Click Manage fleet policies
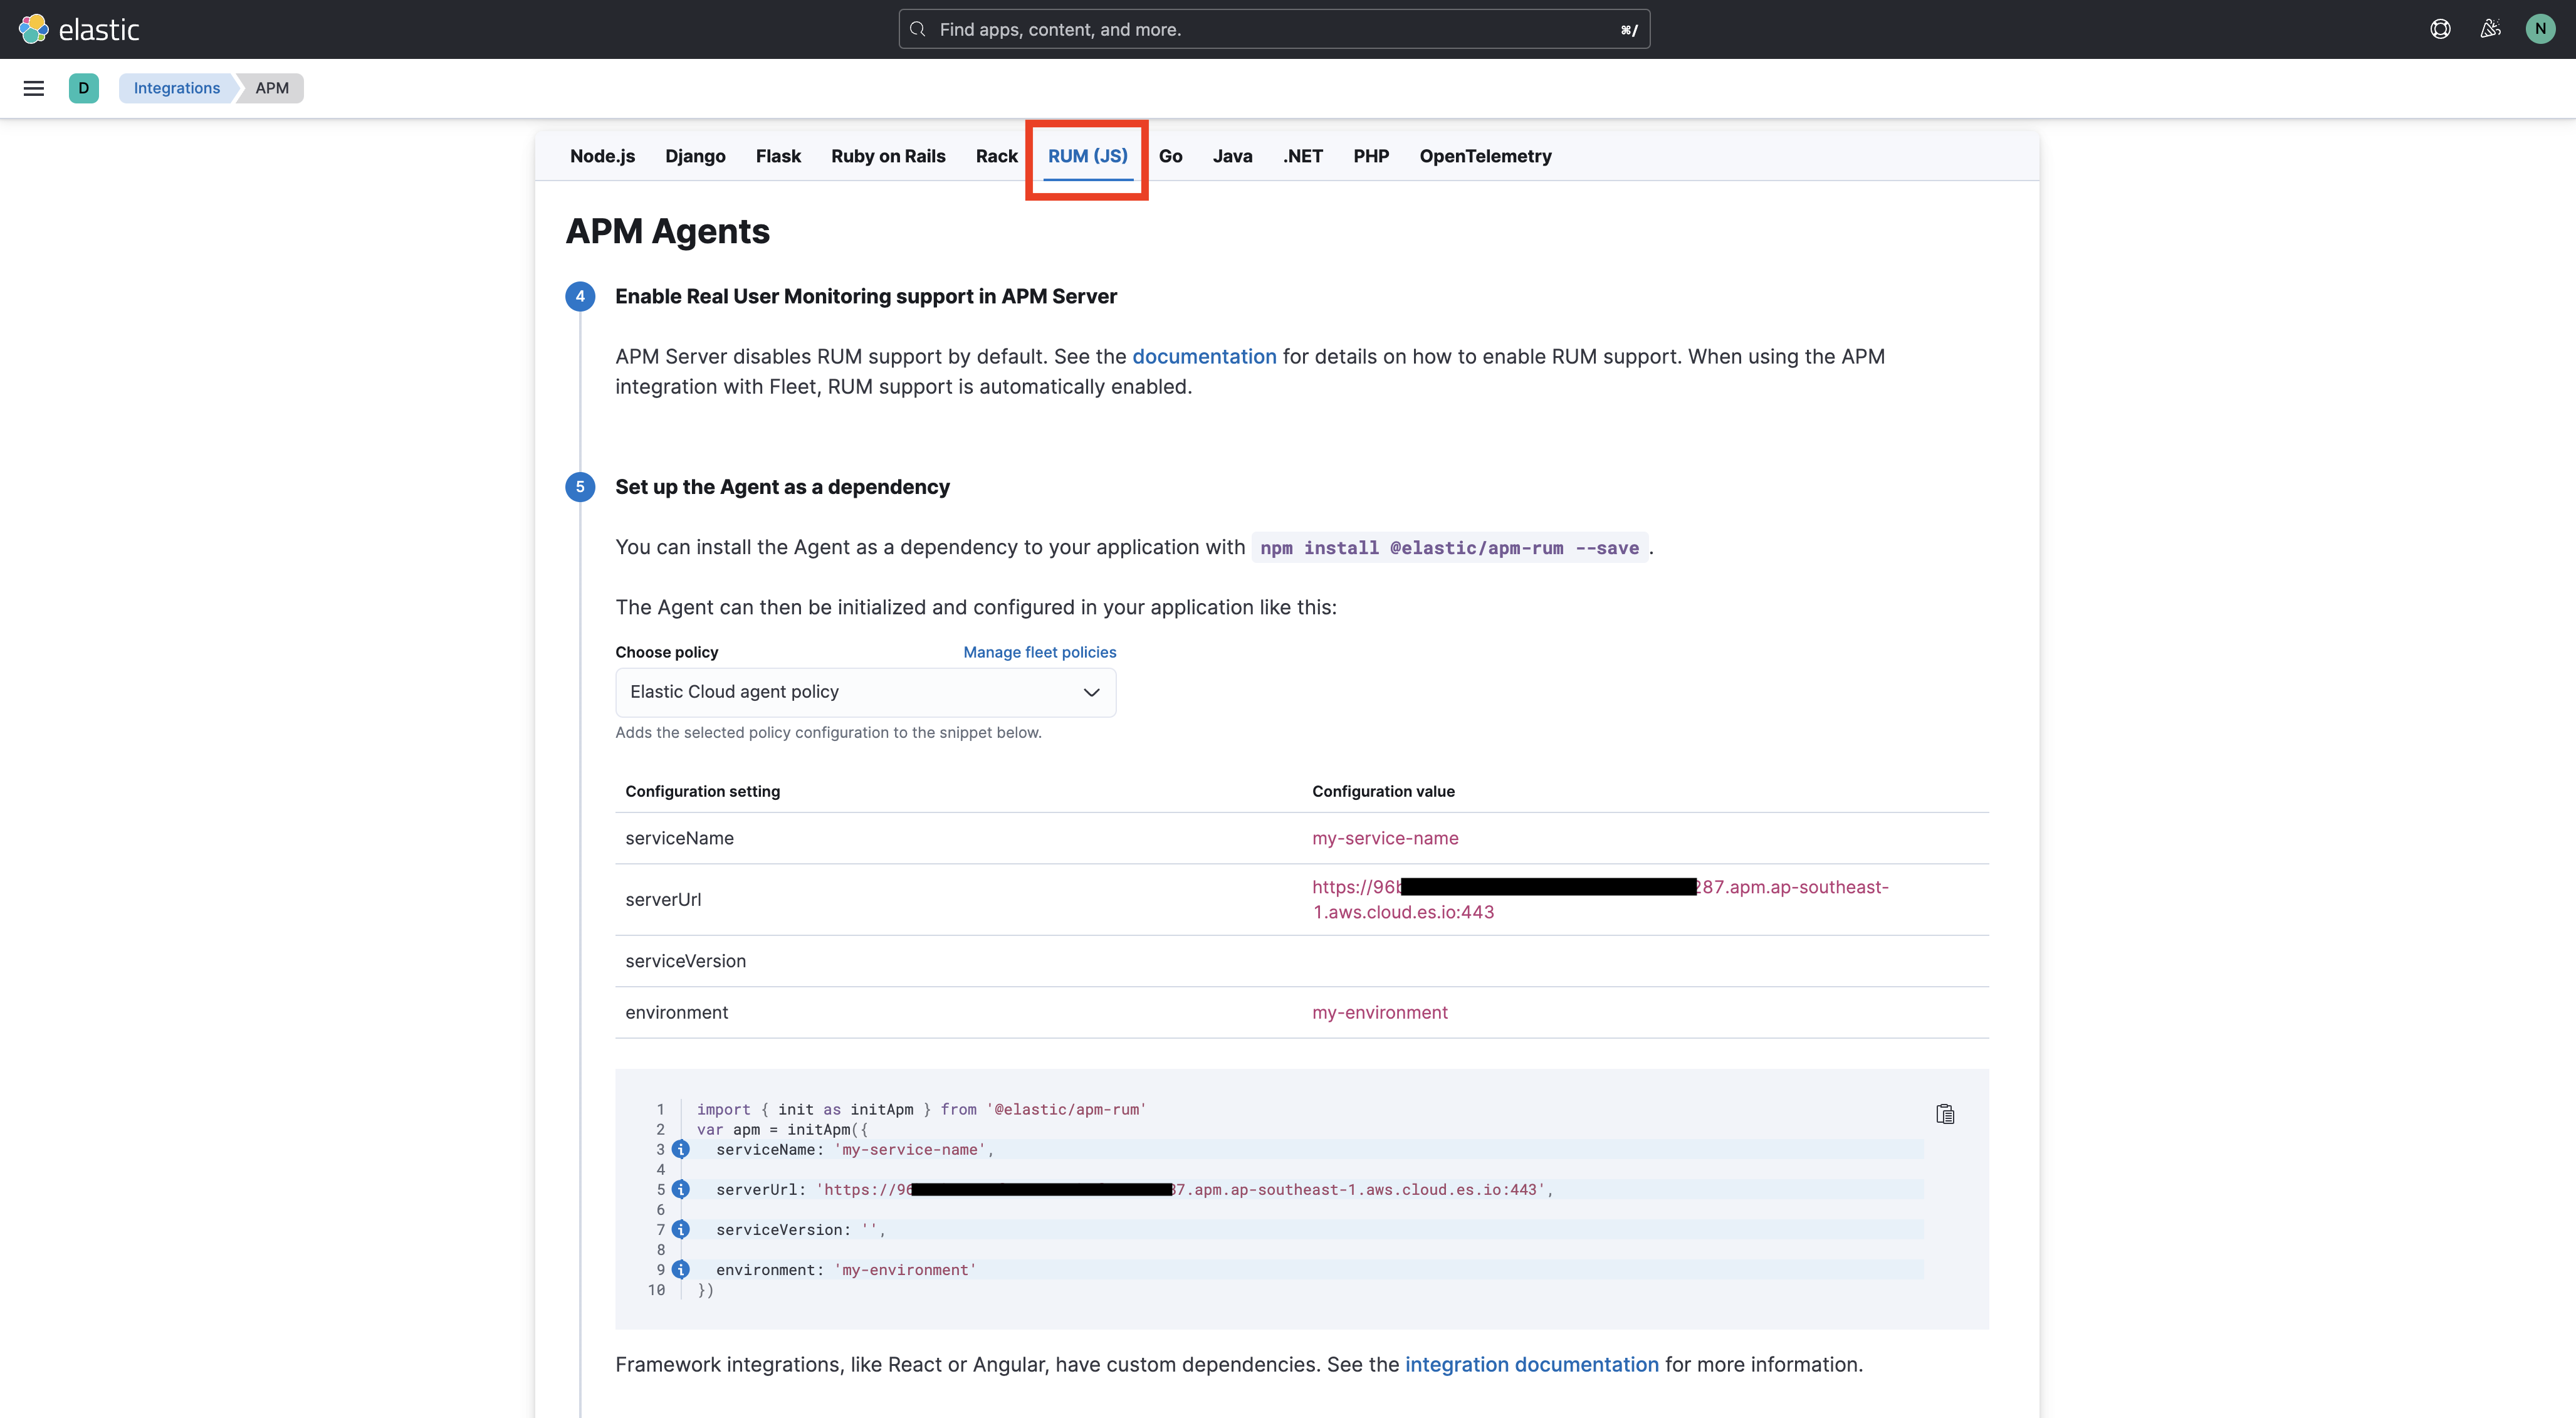 pos(1040,651)
